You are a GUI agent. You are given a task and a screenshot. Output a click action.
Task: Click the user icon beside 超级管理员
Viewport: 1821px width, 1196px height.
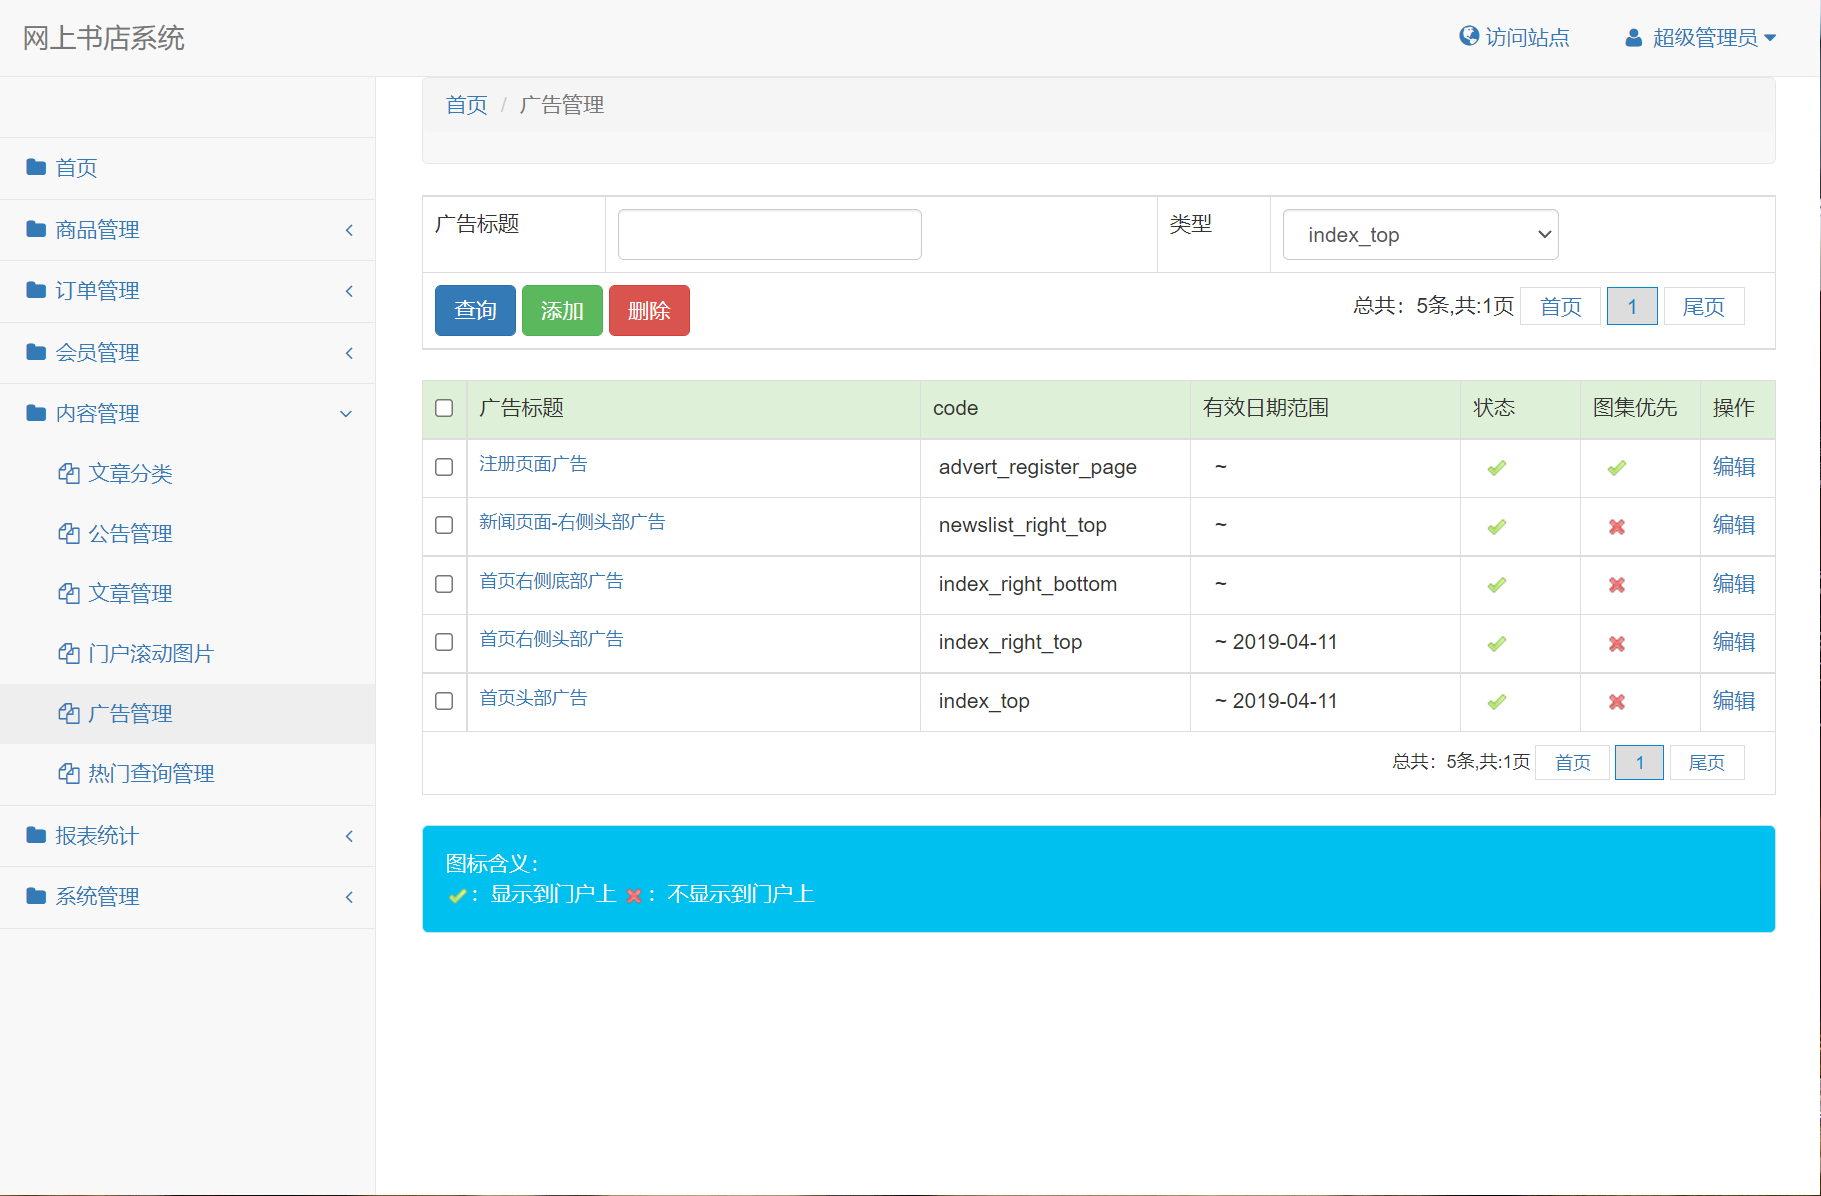(x=1633, y=37)
